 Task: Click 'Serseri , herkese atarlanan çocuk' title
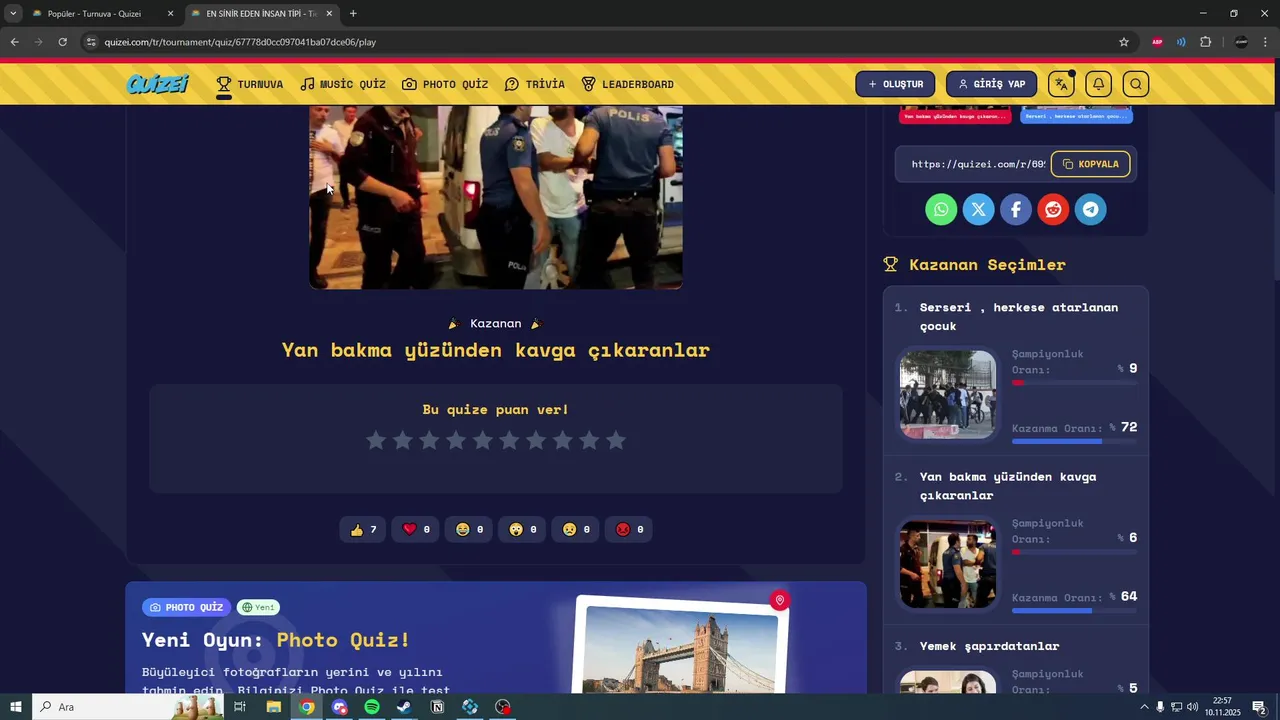tap(1019, 316)
